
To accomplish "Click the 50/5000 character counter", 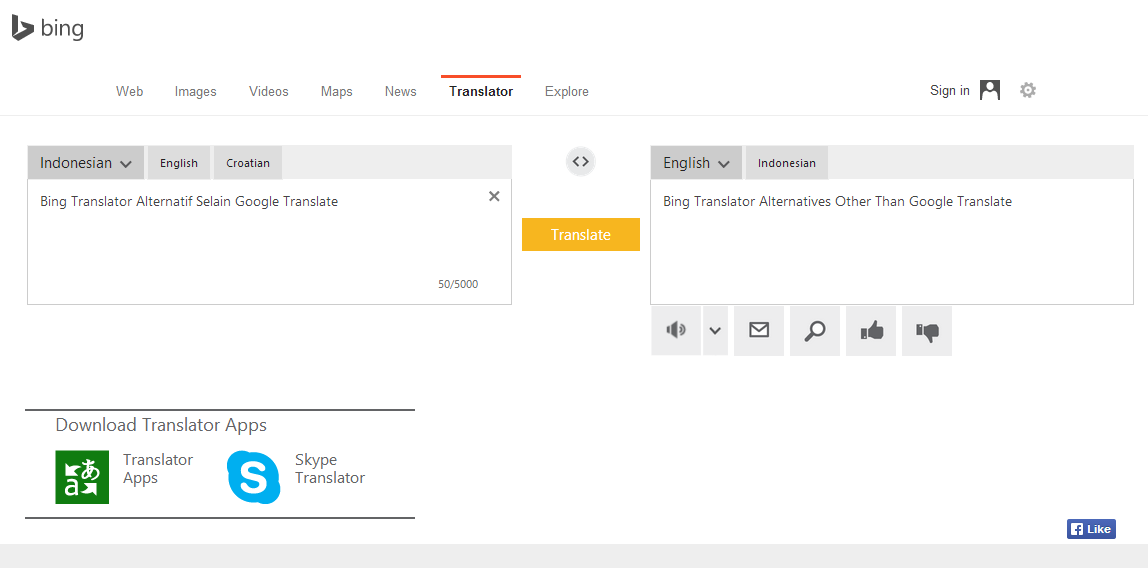I will point(458,284).
